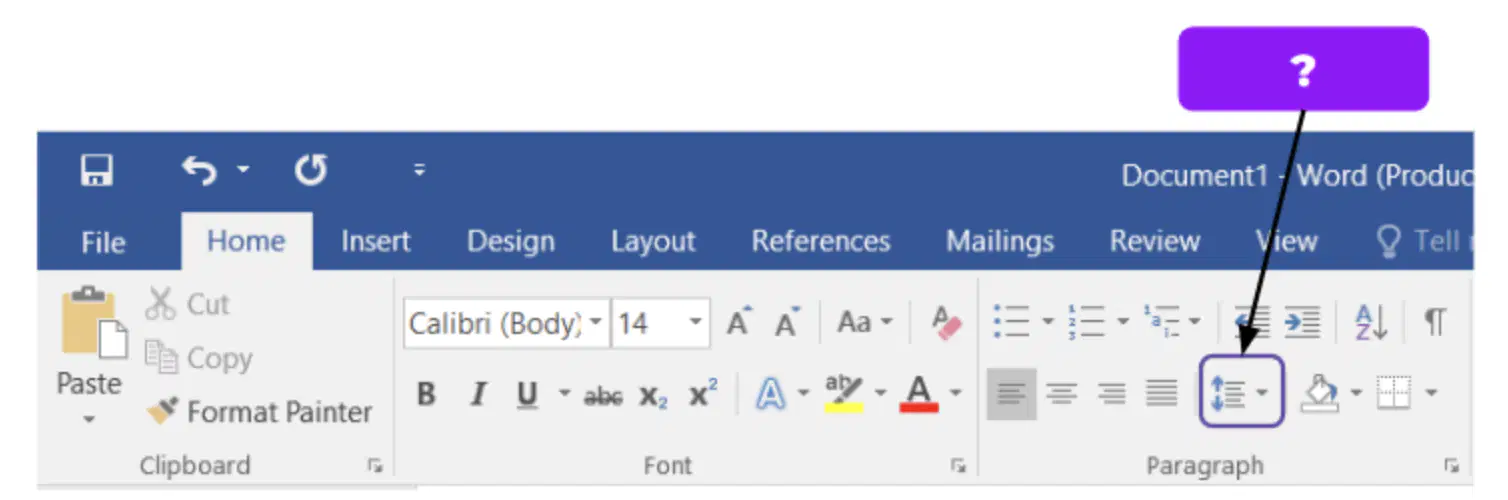Open the Calibri (Body) font name dropdown
1508x500 pixels.
click(x=596, y=323)
